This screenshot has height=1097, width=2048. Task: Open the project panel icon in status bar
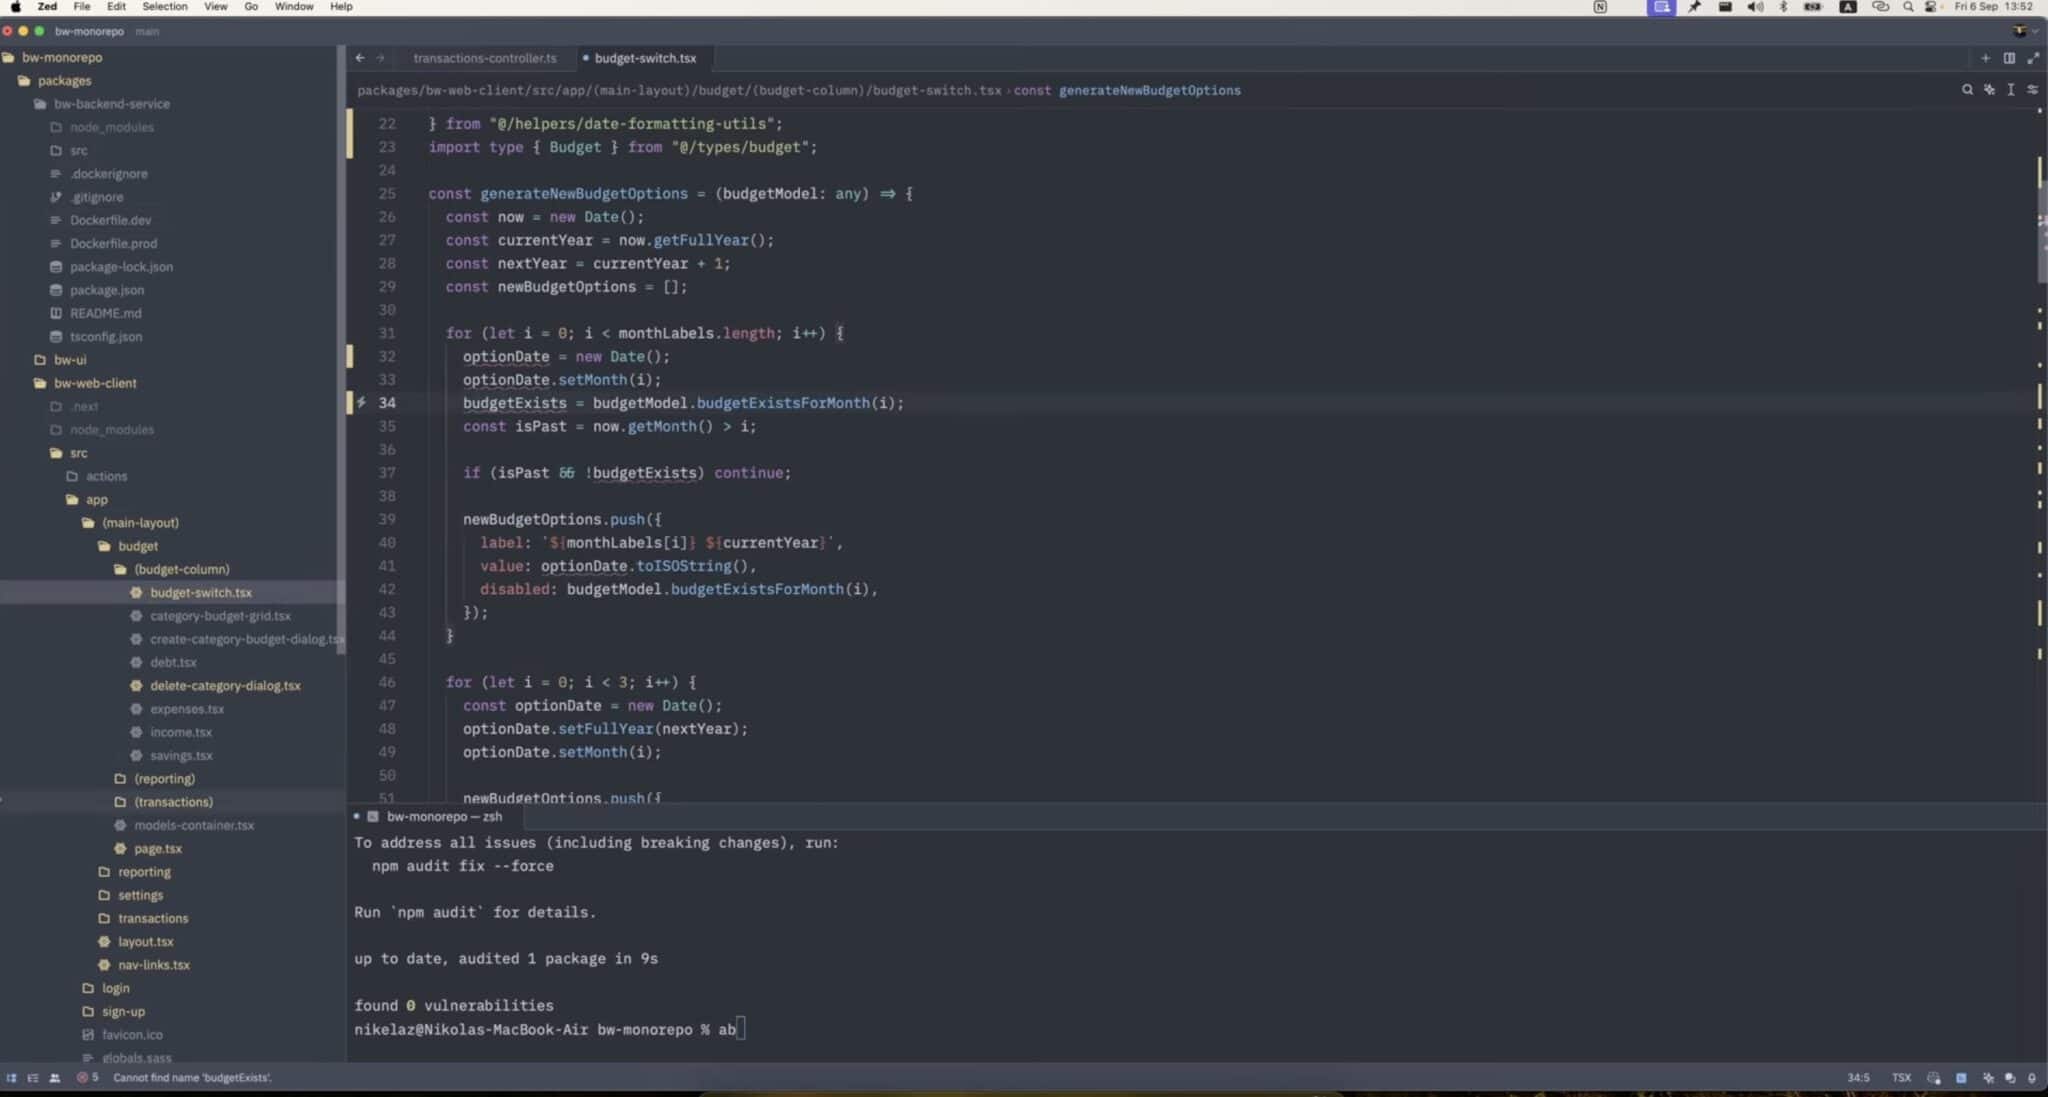(x=13, y=1078)
